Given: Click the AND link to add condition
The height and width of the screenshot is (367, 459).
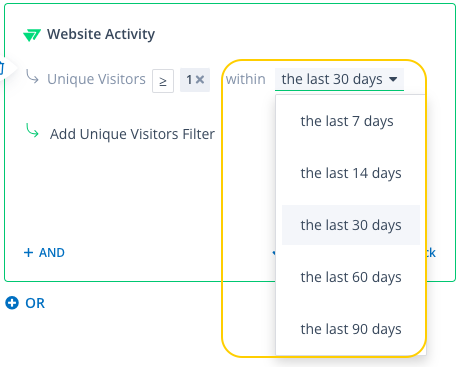Looking at the screenshot, I should coord(52,253).
